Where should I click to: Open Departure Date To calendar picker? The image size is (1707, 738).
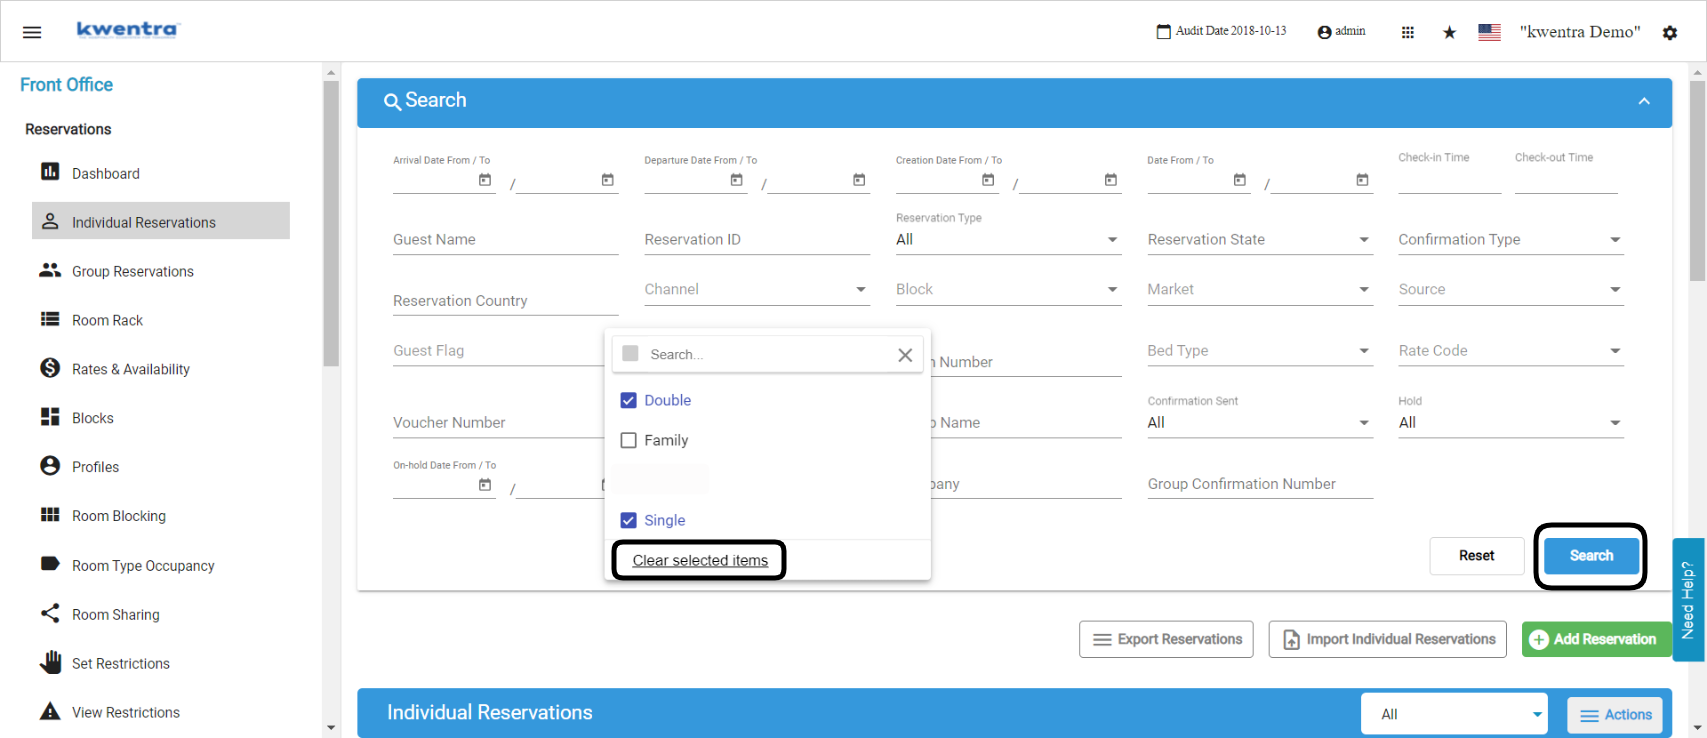pyautogui.click(x=859, y=180)
